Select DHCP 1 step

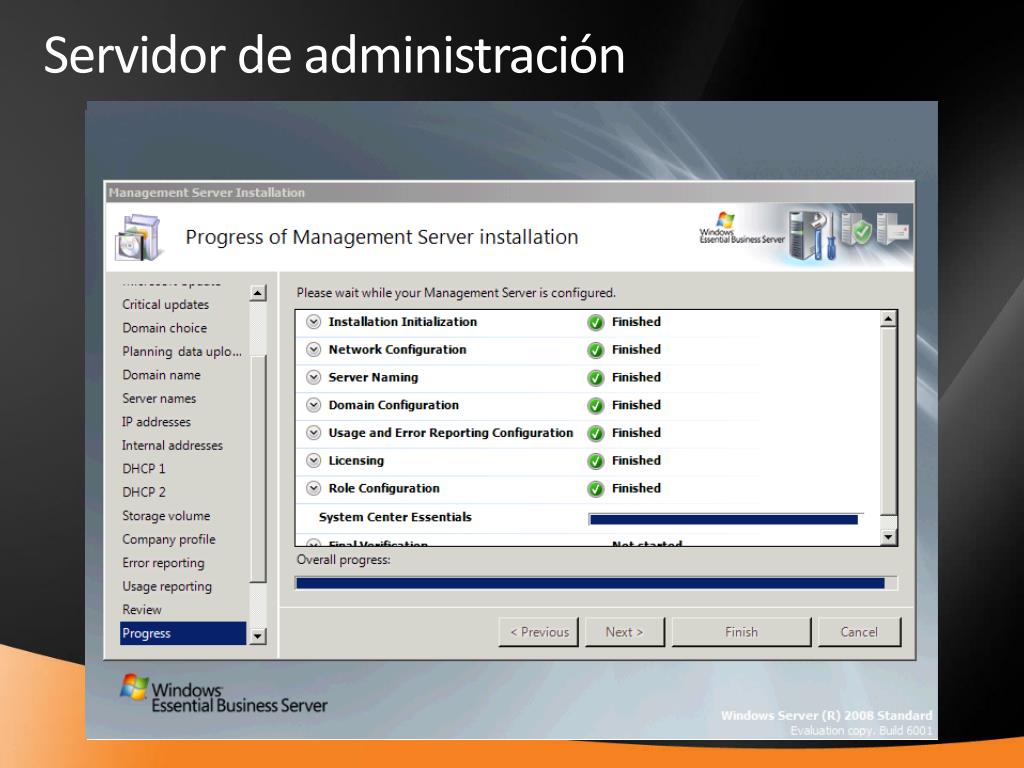[144, 469]
